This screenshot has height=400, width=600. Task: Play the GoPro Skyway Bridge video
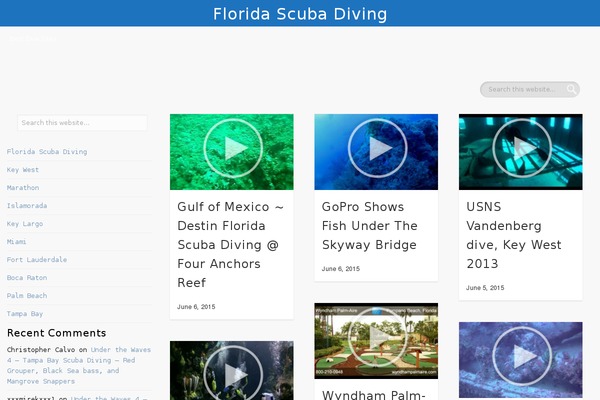(377, 148)
